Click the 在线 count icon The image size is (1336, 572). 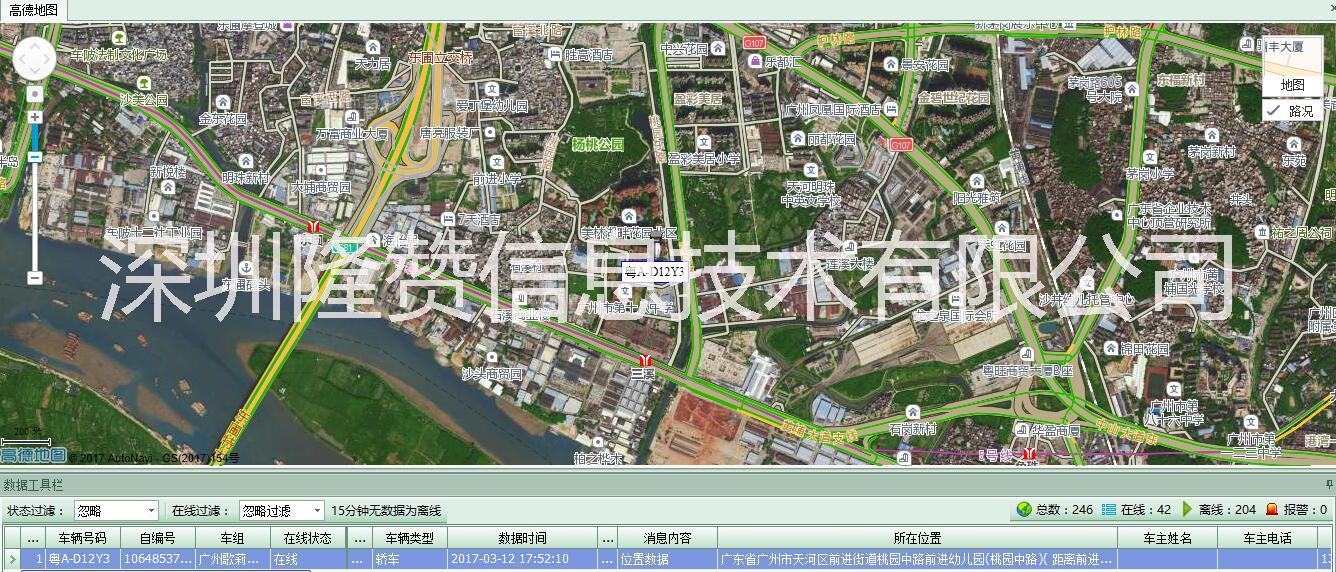(1108, 509)
